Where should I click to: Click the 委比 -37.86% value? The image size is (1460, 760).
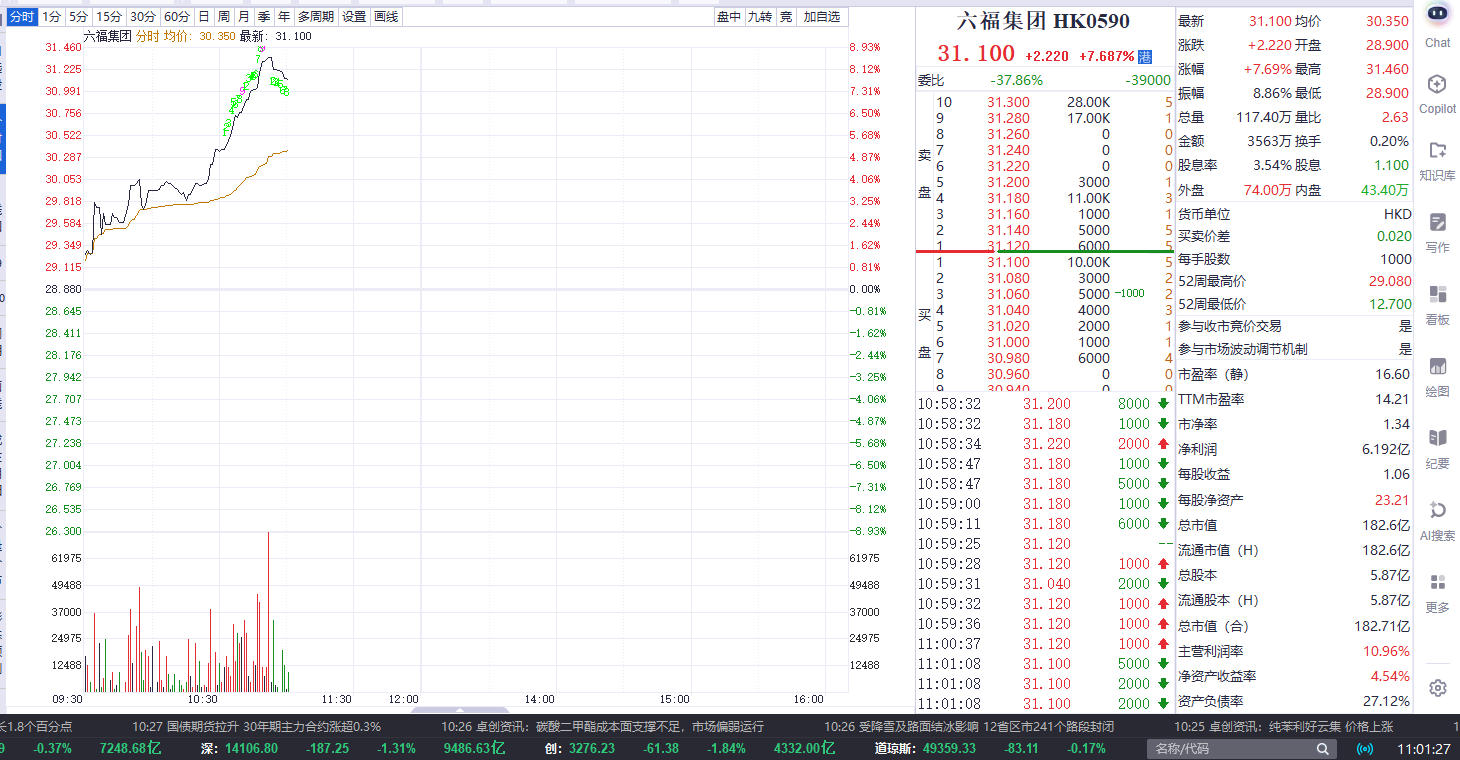(x=1016, y=81)
